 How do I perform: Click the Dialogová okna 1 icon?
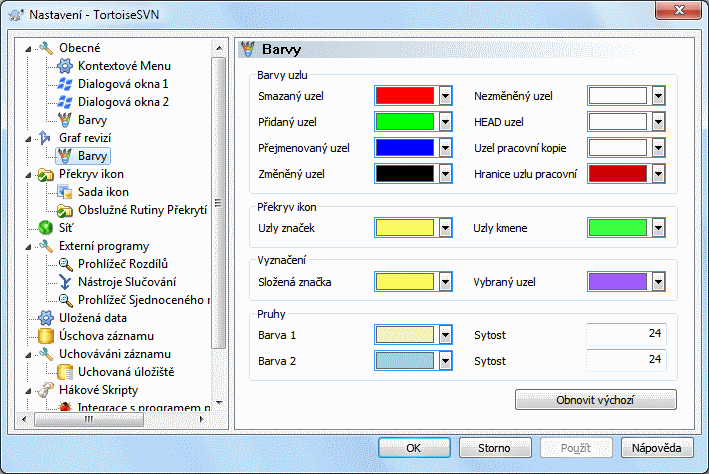click(65, 84)
